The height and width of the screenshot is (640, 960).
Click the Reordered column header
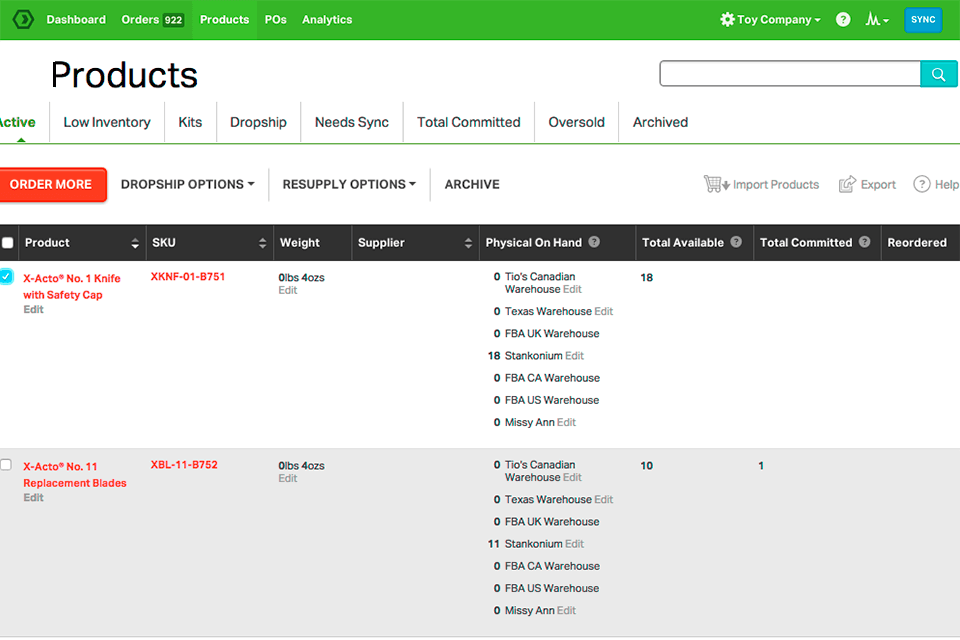point(917,243)
